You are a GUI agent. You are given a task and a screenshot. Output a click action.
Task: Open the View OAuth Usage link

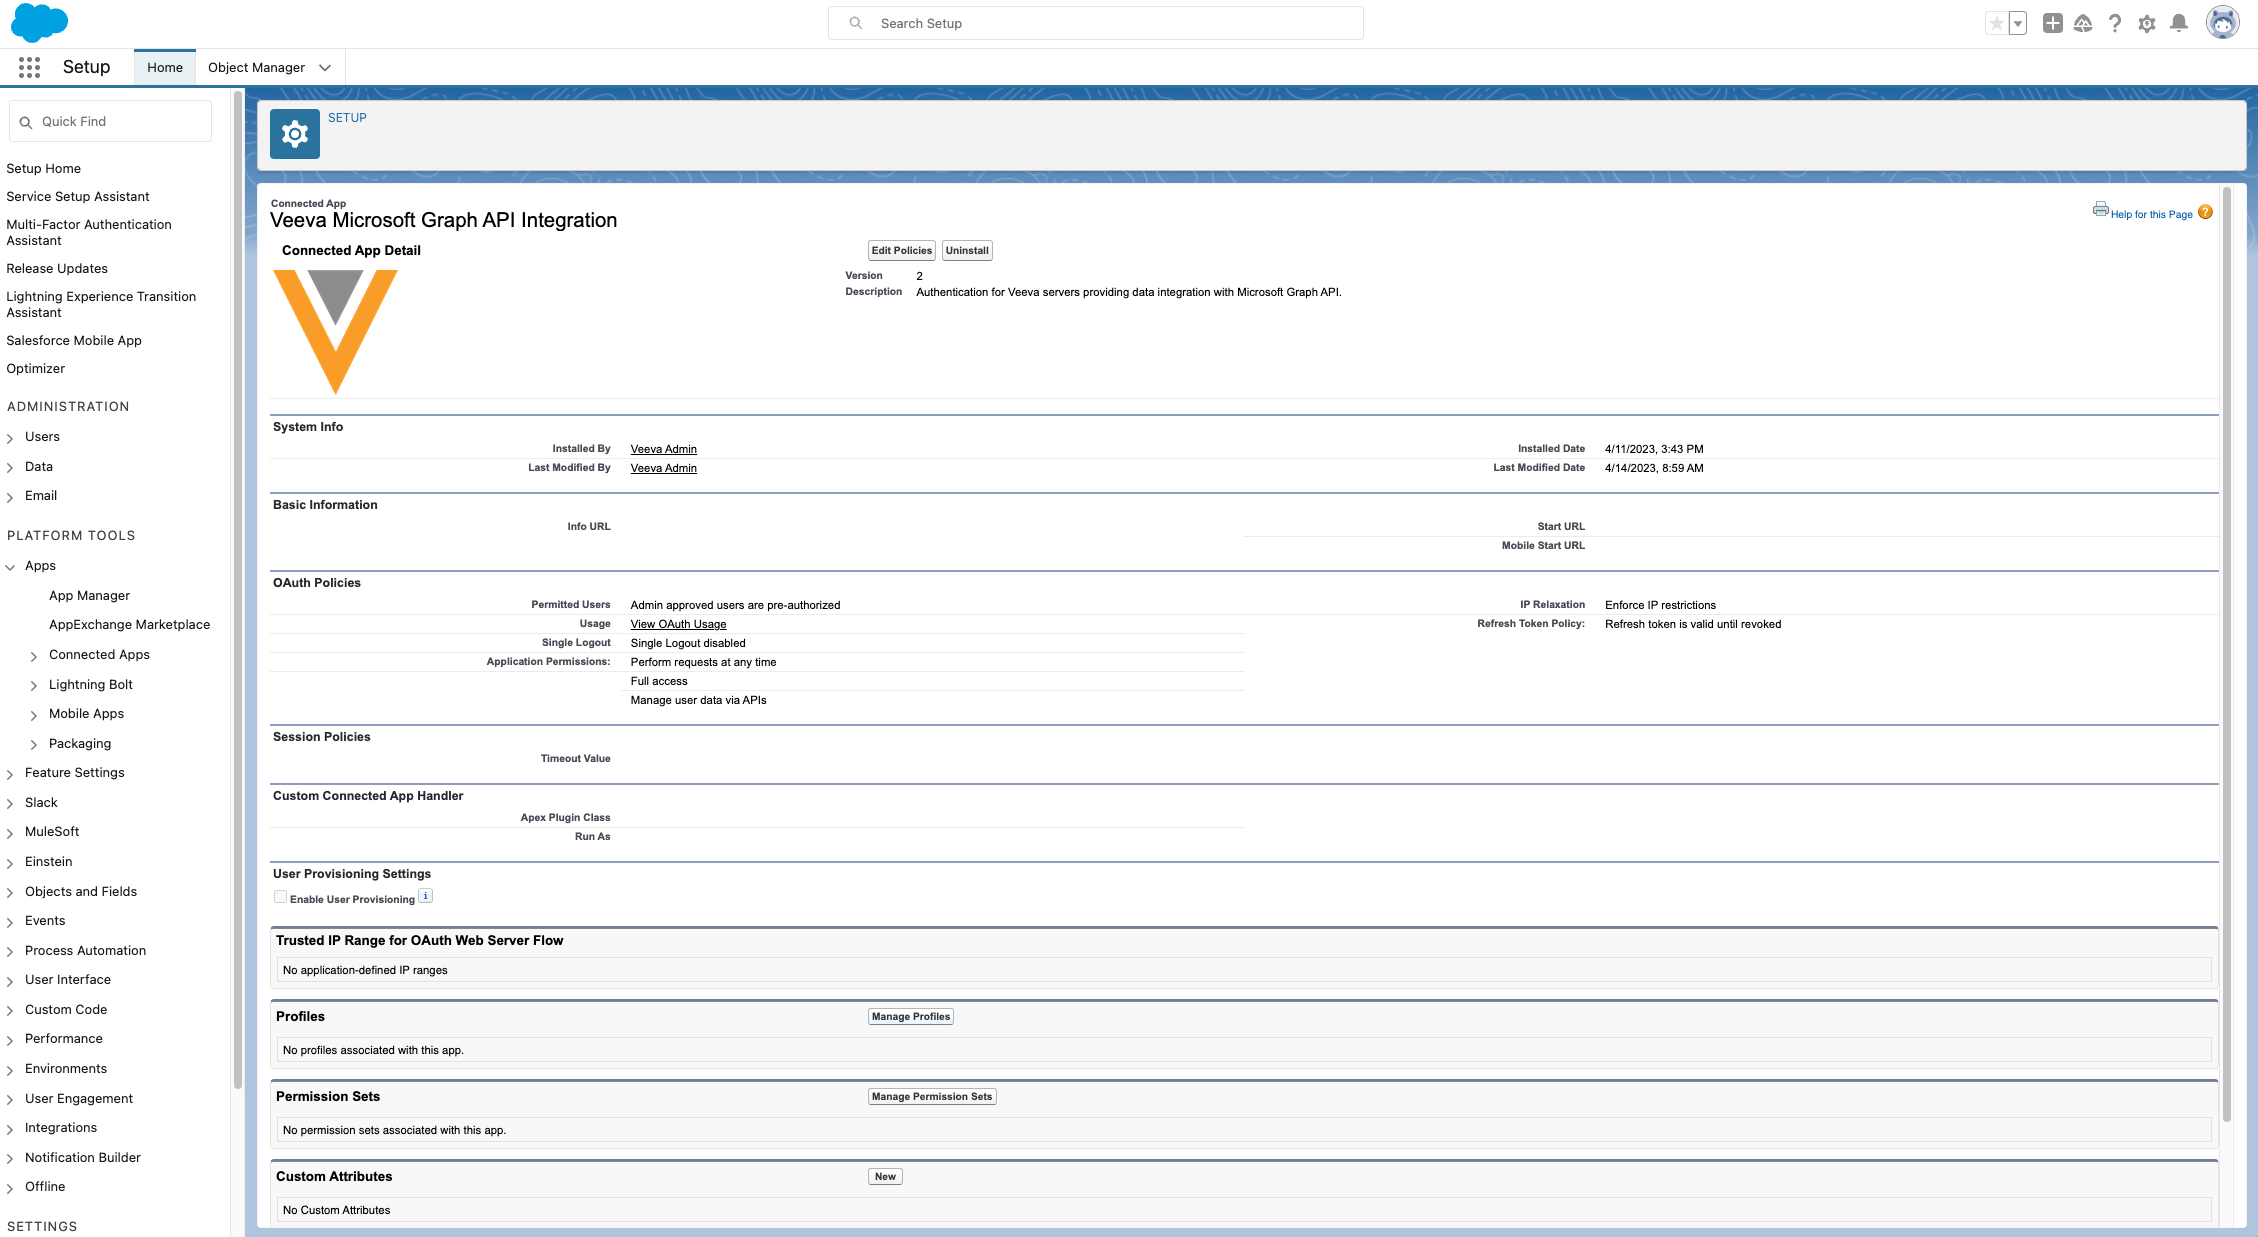click(x=678, y=624)
